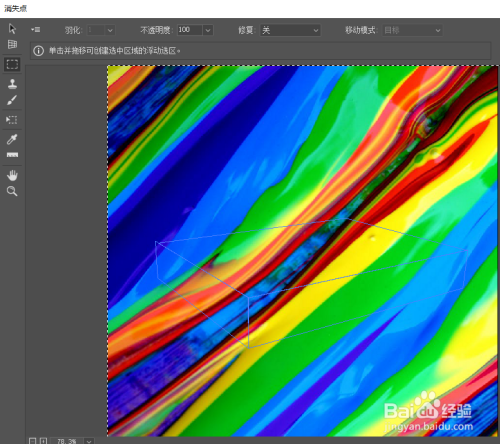Select the Create Plane grid tool
The height and width of the screenshot is (444, 500).
pos(12,44)
